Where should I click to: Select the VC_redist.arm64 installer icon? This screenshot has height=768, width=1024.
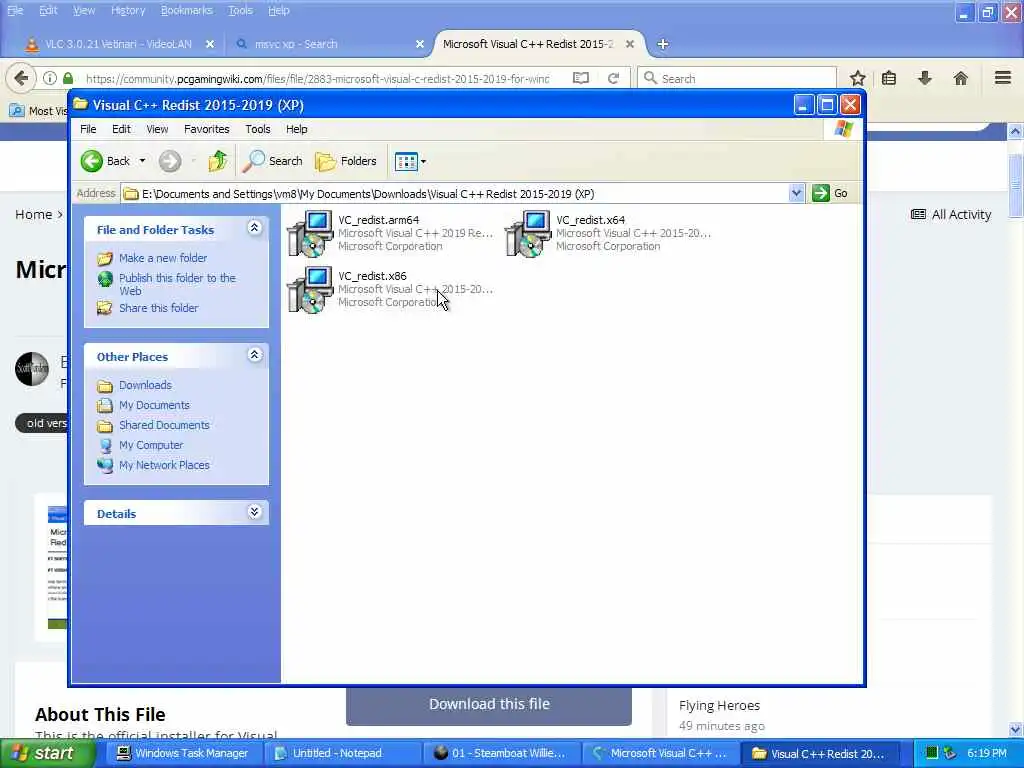point(310,233)
